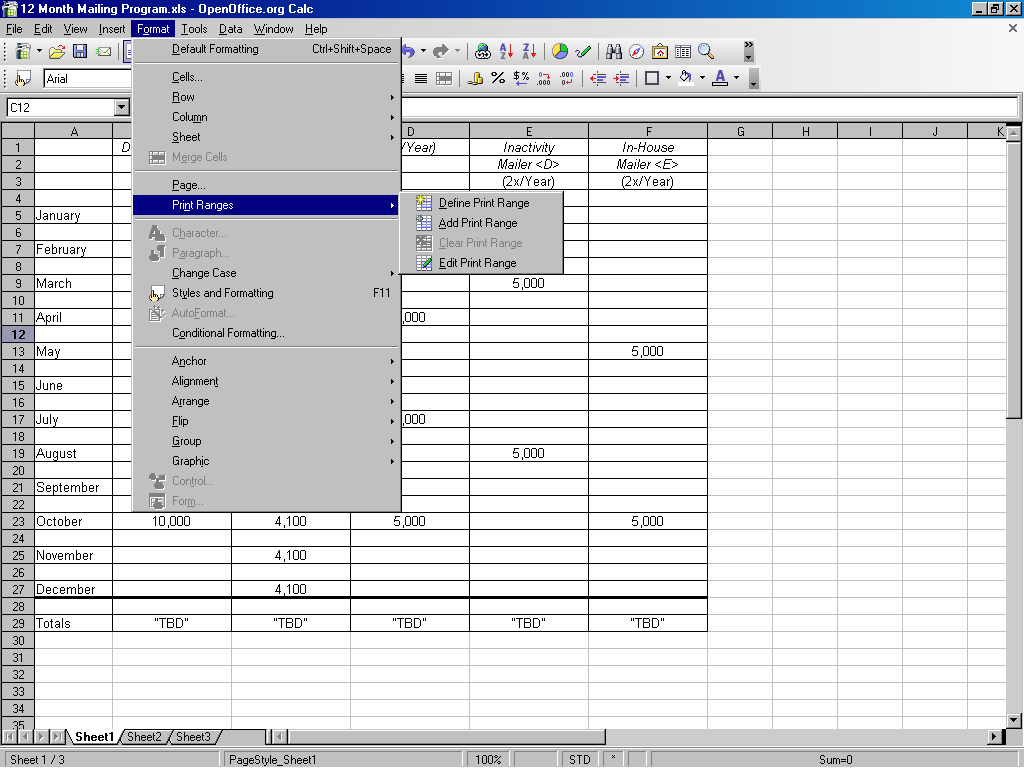Click the Conditional Formatting menu item
Screen dimensions: 1024x768
[228, 333]
